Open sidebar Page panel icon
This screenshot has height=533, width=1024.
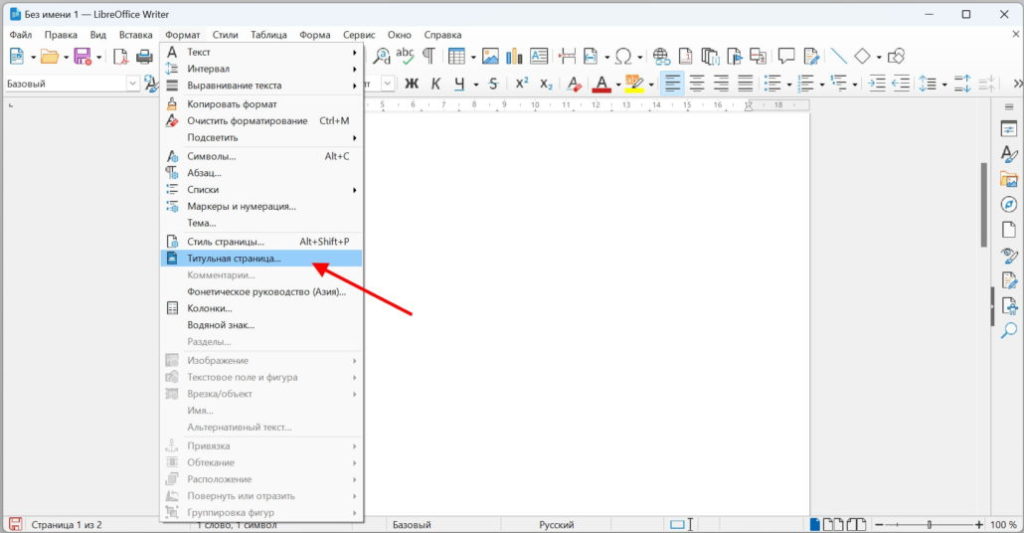click(1008, 230)
